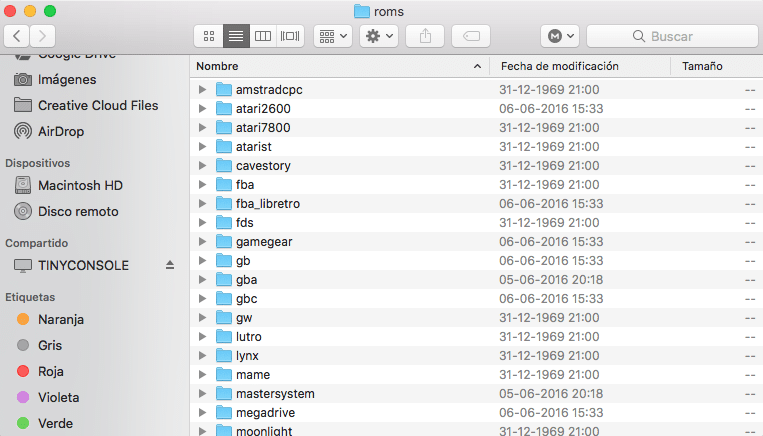Image resolution: width=763 pixels, height=436 pixels.
Task: Select the lynx folder icon
Action: (224, 355)
